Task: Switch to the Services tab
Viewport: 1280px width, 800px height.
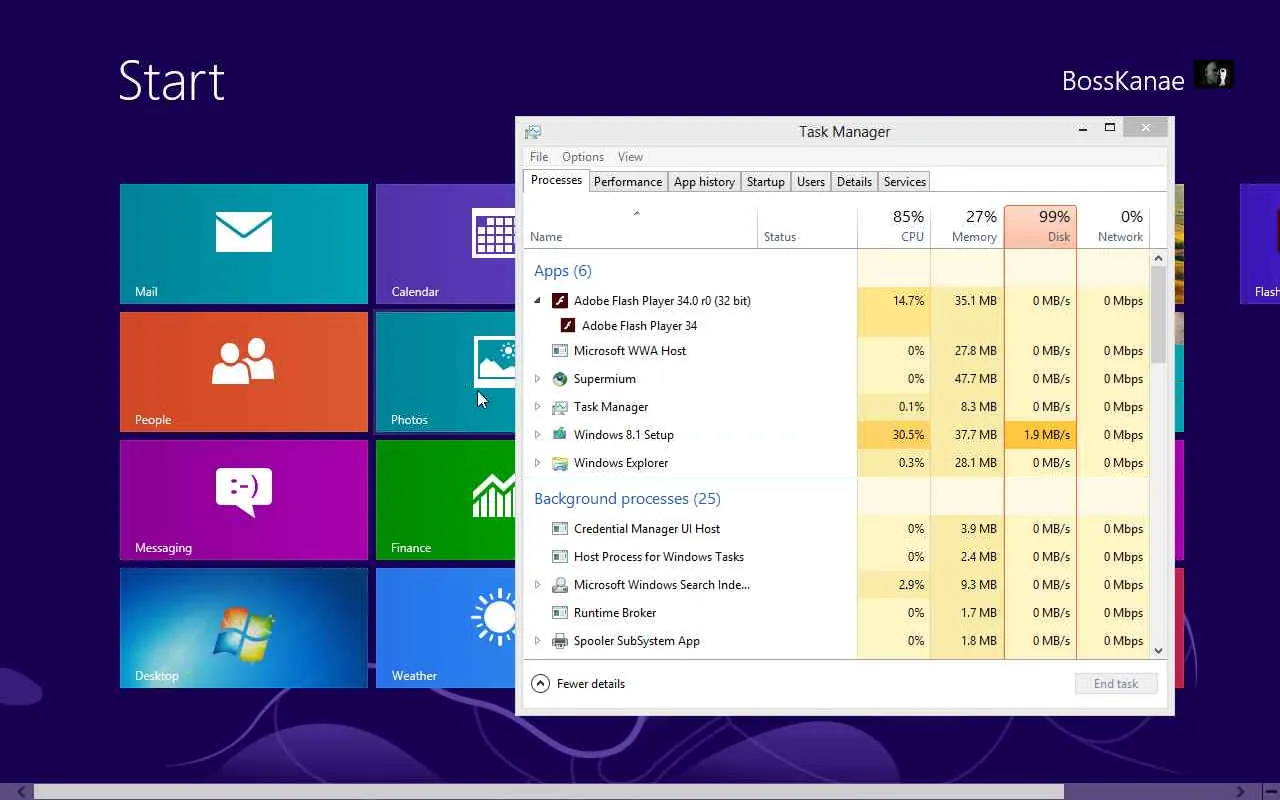Action: coord(905,182)
